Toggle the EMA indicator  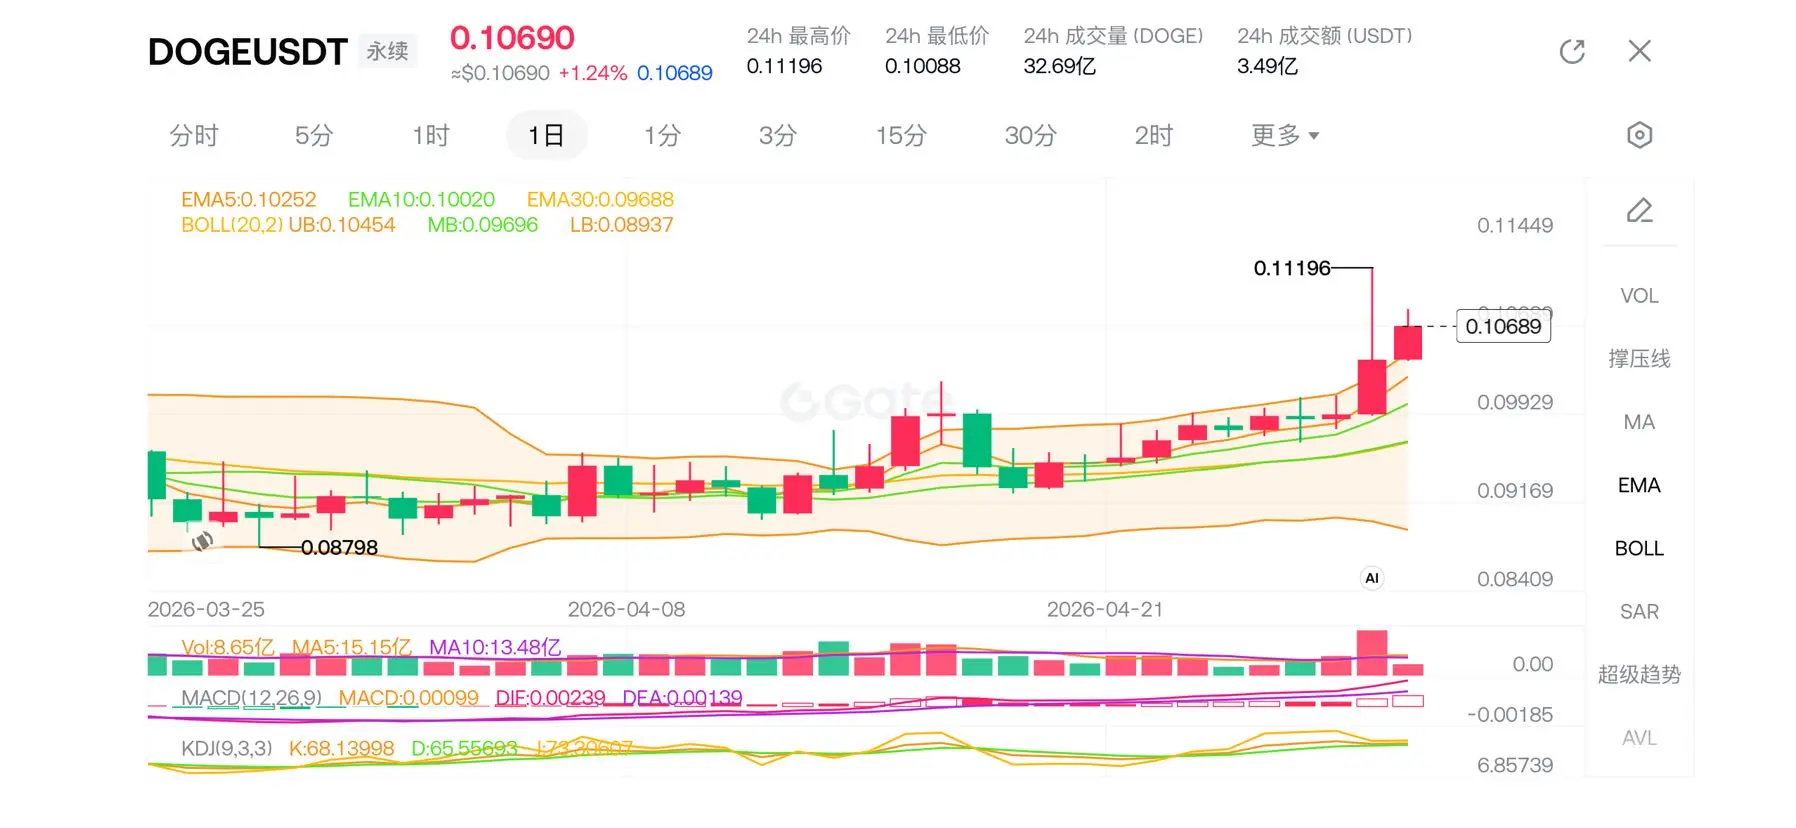coord(1639,485)
